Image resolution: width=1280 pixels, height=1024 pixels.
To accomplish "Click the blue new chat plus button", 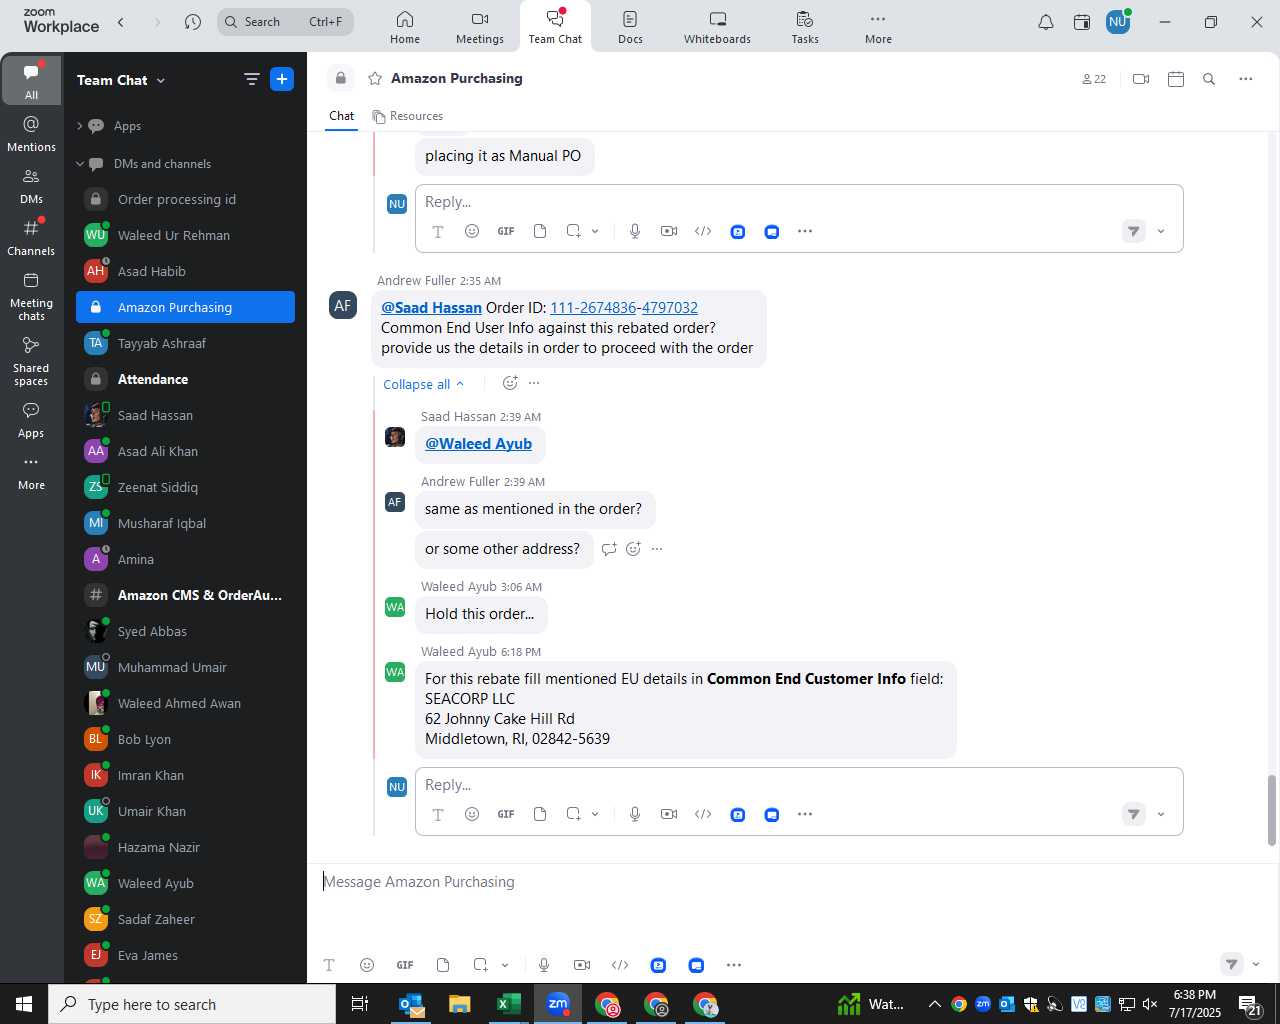I will (282, 79).
